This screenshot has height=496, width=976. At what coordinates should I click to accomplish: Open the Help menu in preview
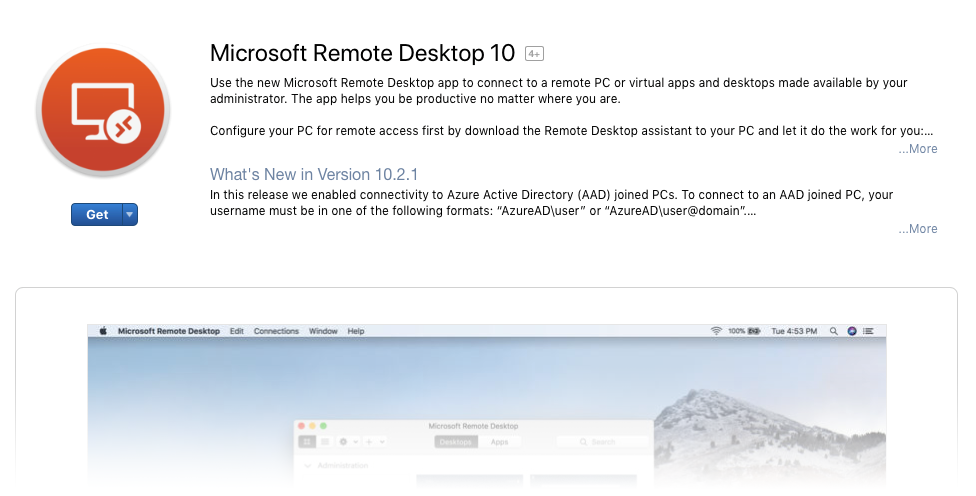pos(356,331)
